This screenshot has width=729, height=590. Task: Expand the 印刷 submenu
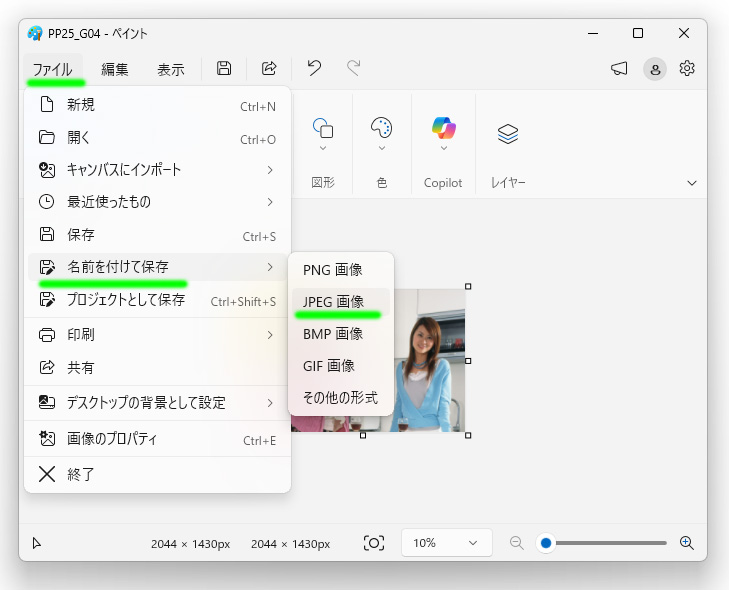pos(157,335)
